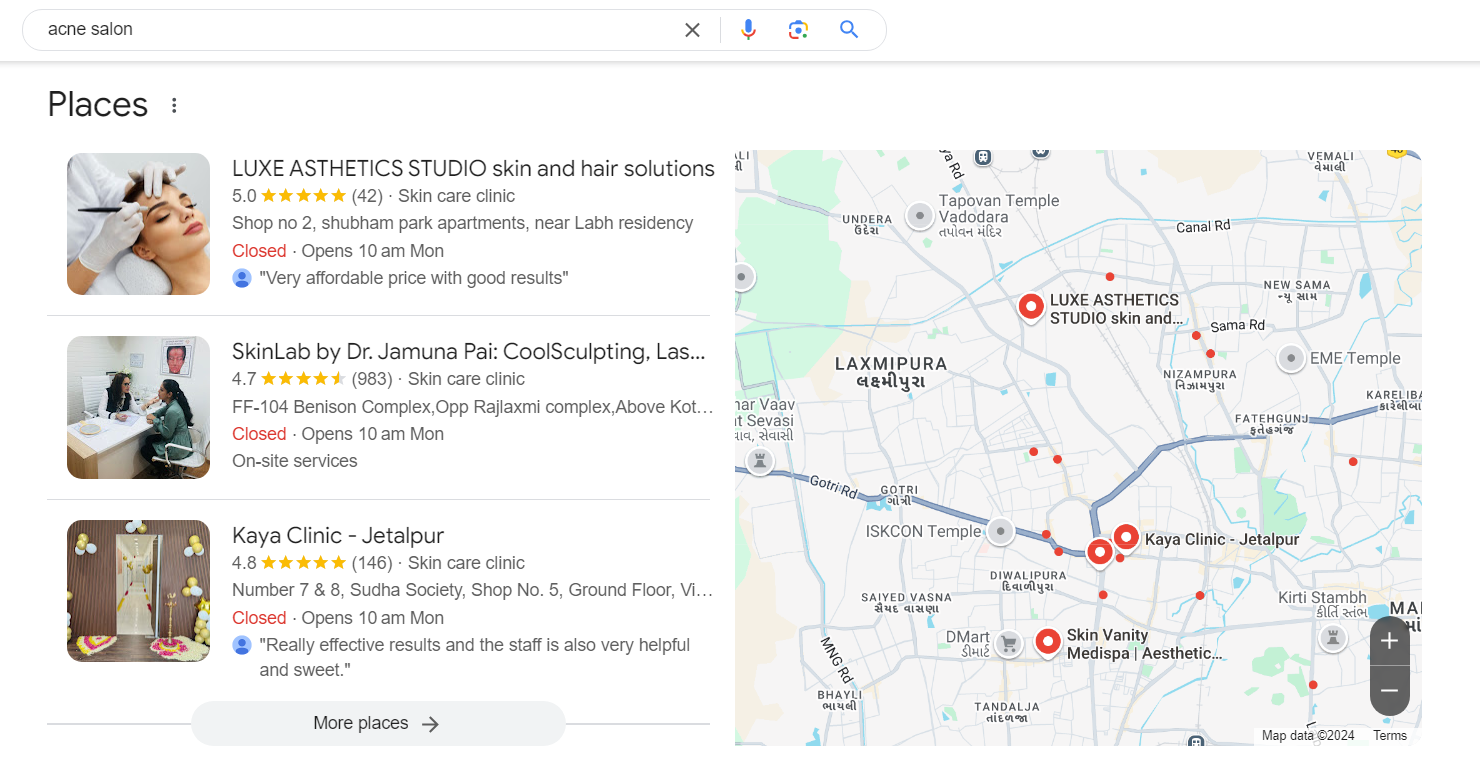Screen dimensions: 1480x765
Task: Click the LAXMIPURA area label on map
Action: click(x=891, y=372)
